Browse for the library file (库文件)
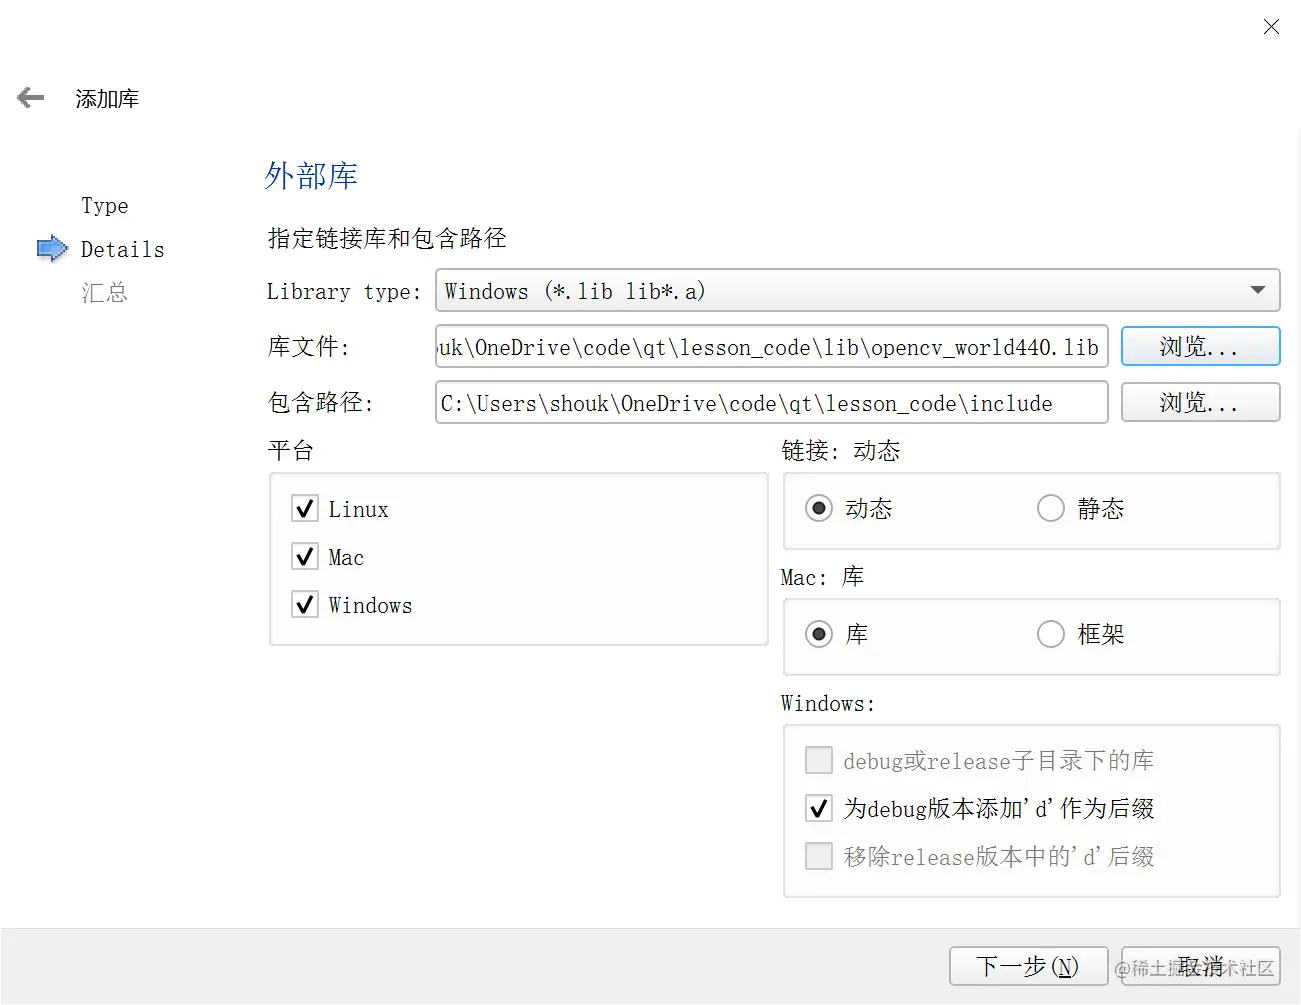1301x1005 pixels. 1200,347
